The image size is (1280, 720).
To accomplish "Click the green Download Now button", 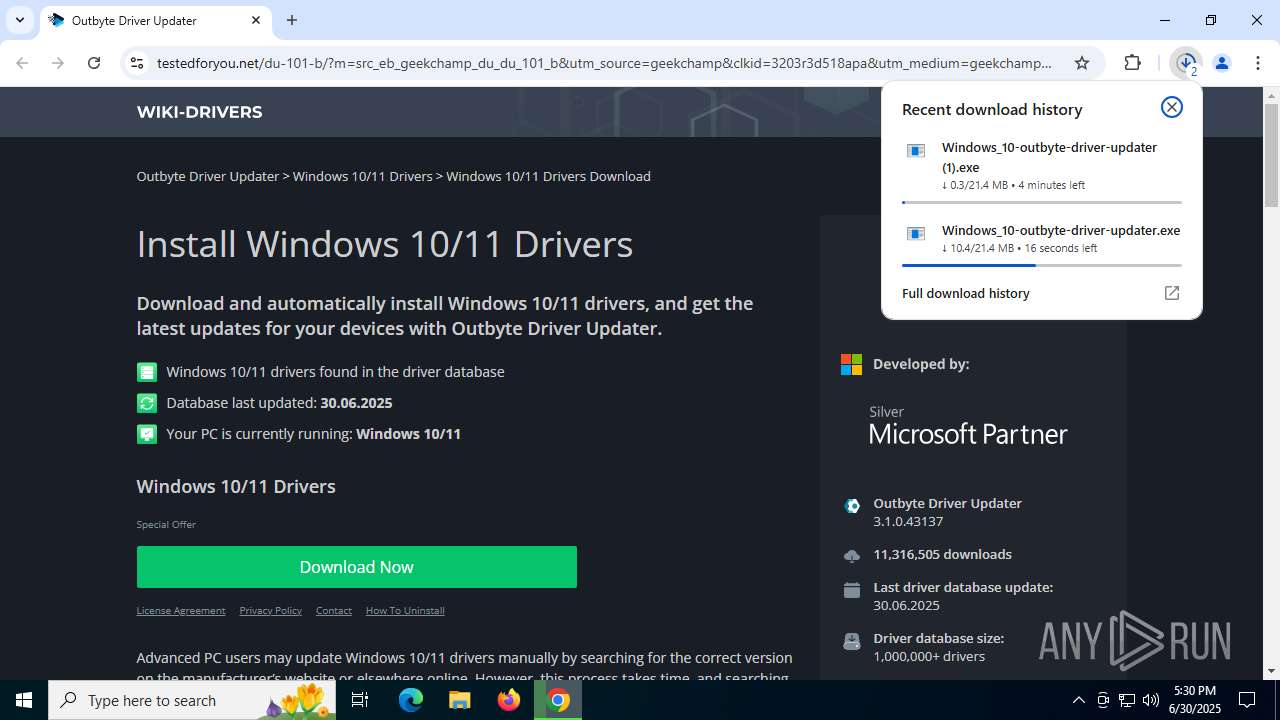I will click(x=357, y=567).
